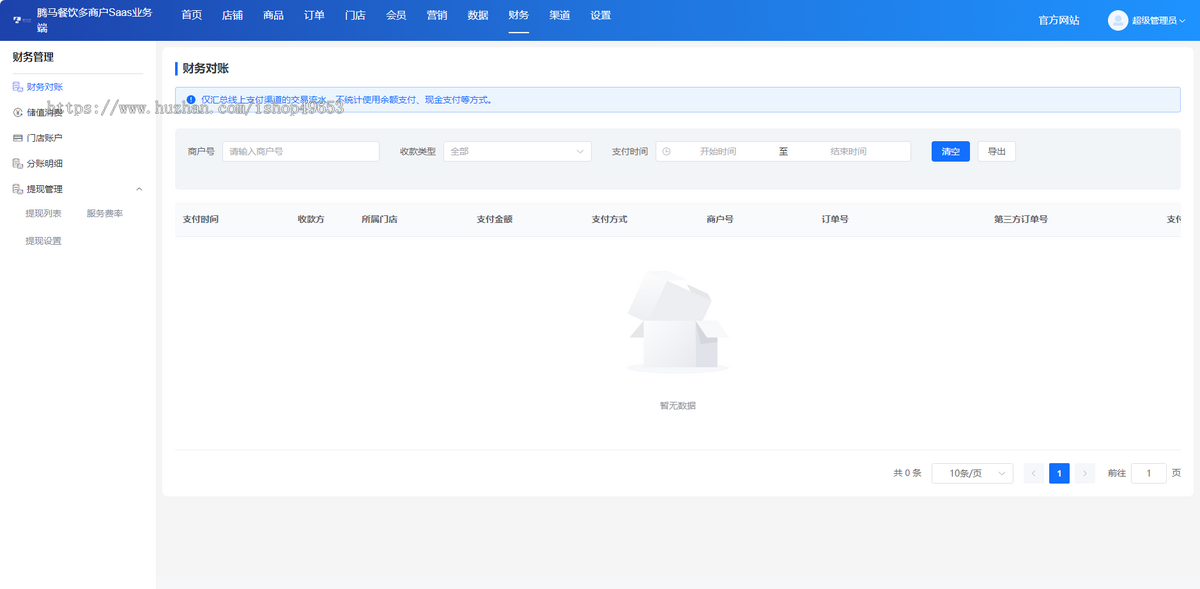Click the 收款方 column header
The image size is (1200, 589).
click(311, 219)
